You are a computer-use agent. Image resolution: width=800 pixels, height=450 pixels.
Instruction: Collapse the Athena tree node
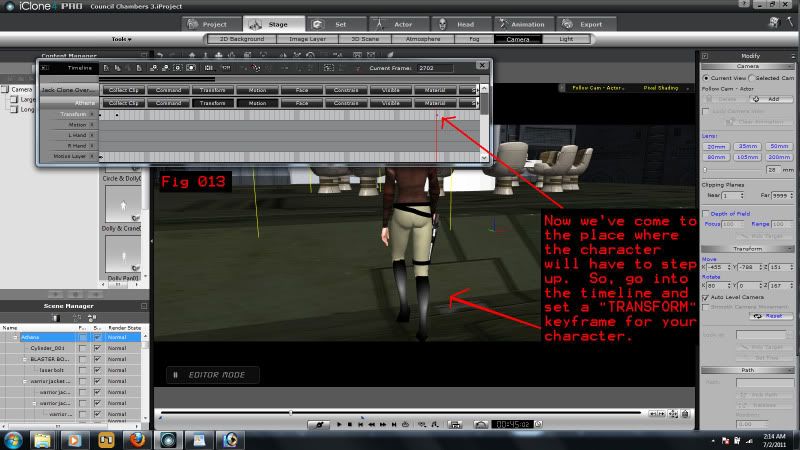pyautogui.click(x=15, y=337)
